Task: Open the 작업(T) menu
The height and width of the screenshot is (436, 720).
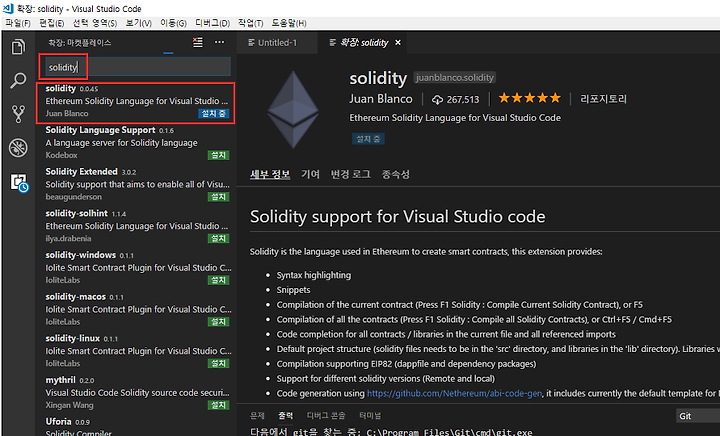Action: [251, 23]
